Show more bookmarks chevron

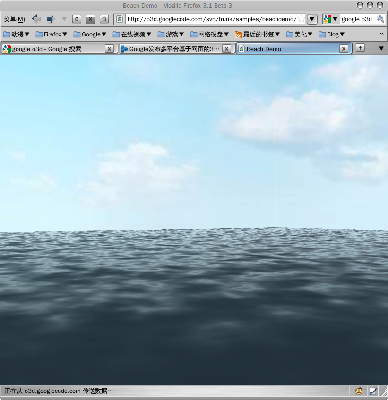pyautogui.click(x=381, y=34)
